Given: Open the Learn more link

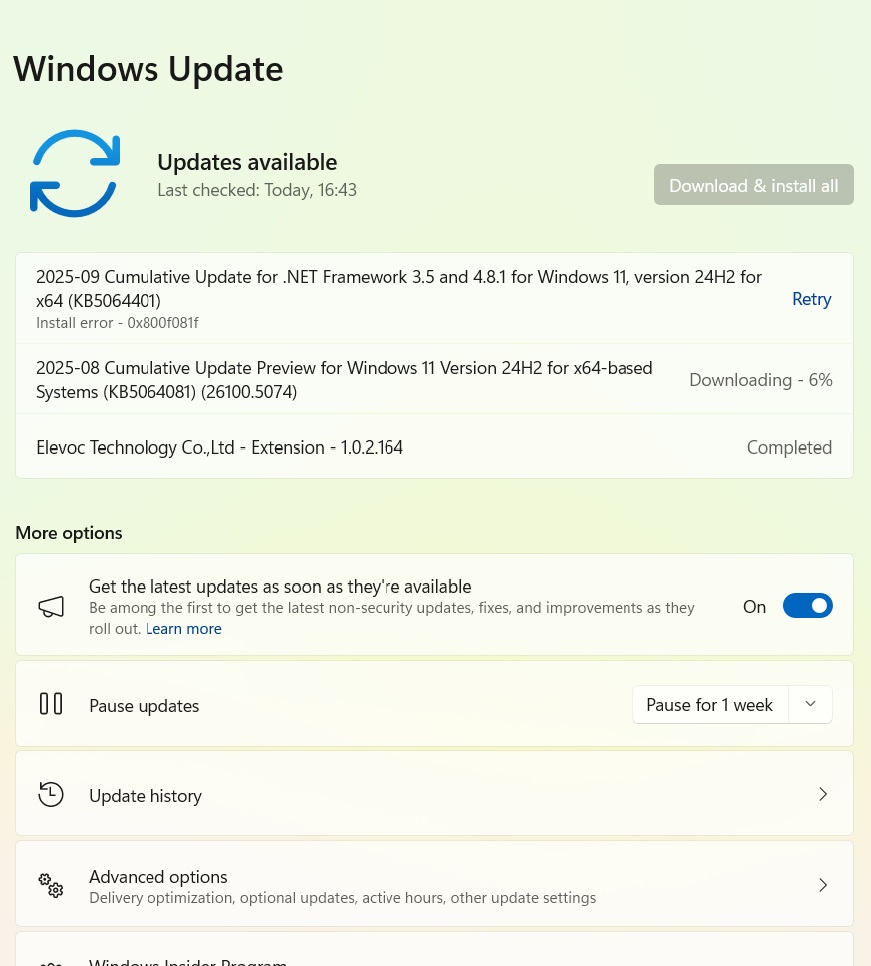Looking at the screenshot, I should [x=183, y=628].
